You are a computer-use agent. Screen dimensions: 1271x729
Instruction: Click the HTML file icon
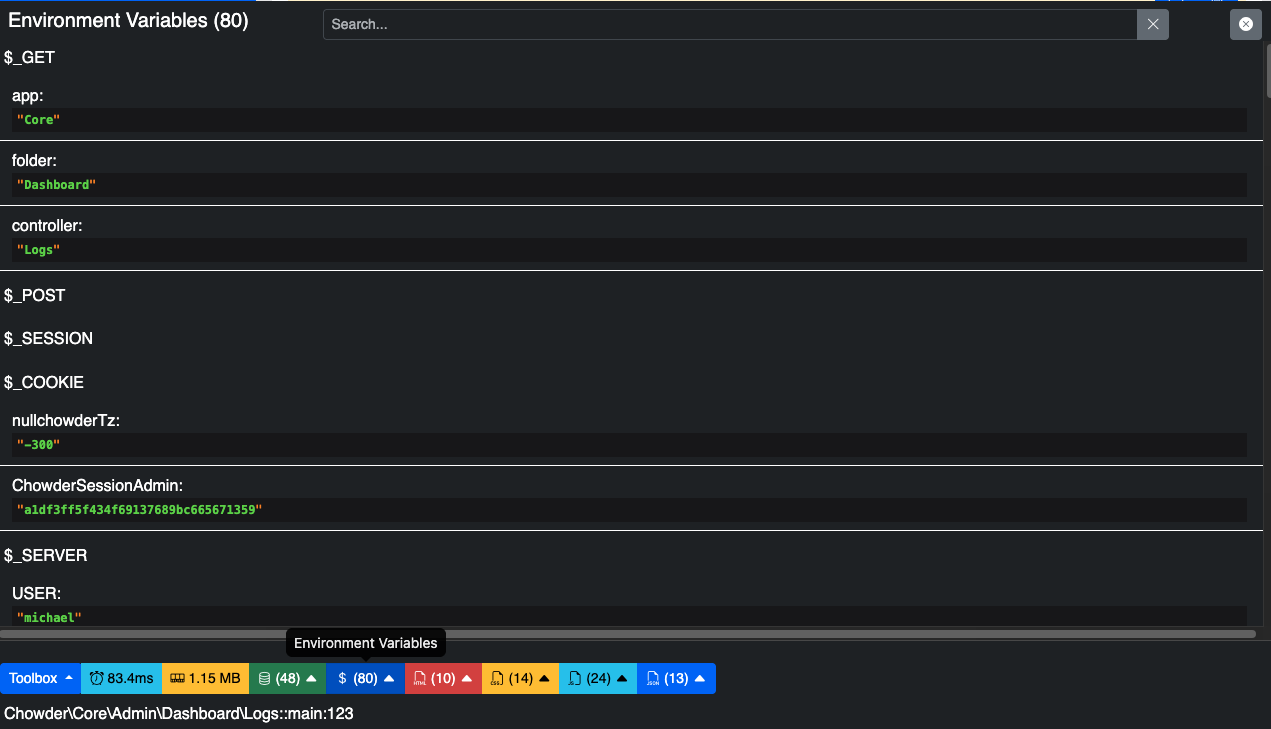coord(420,678)
